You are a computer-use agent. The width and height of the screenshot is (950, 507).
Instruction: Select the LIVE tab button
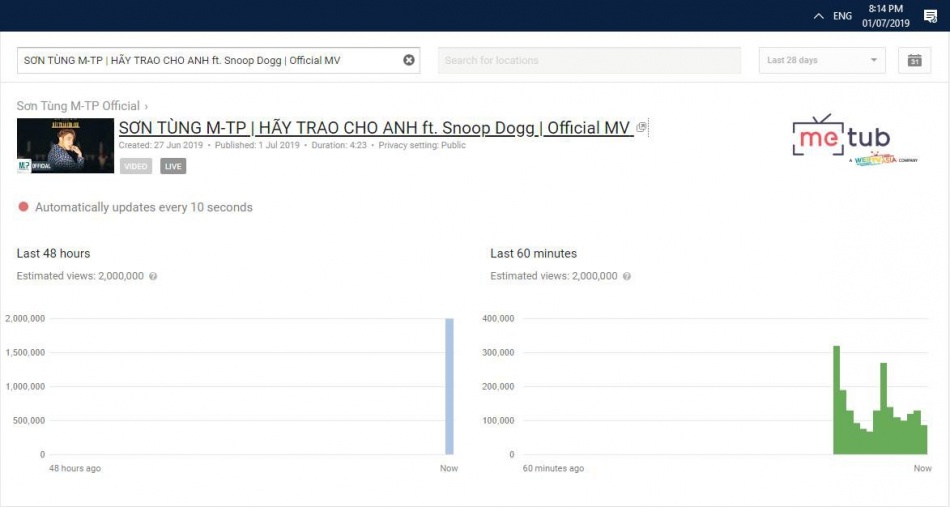coord(173,166)
